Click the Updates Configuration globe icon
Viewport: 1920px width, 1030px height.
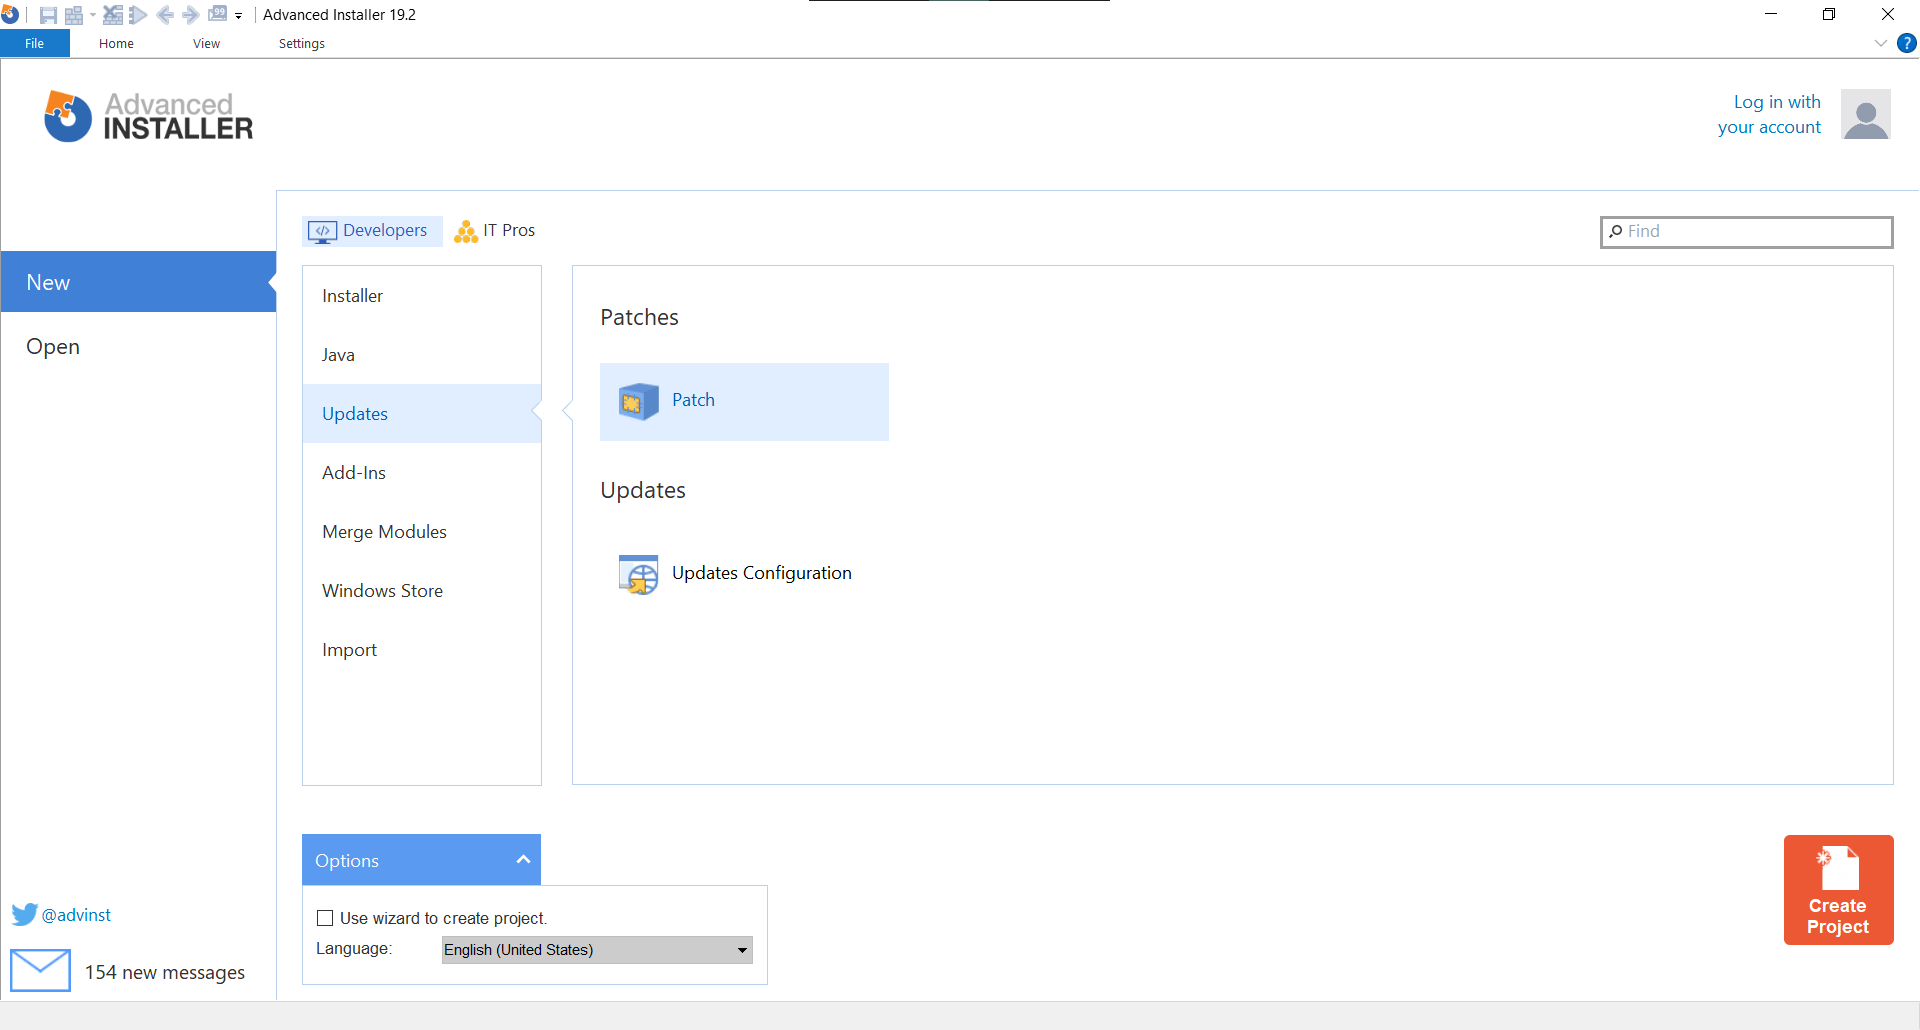tap(638, 574)
